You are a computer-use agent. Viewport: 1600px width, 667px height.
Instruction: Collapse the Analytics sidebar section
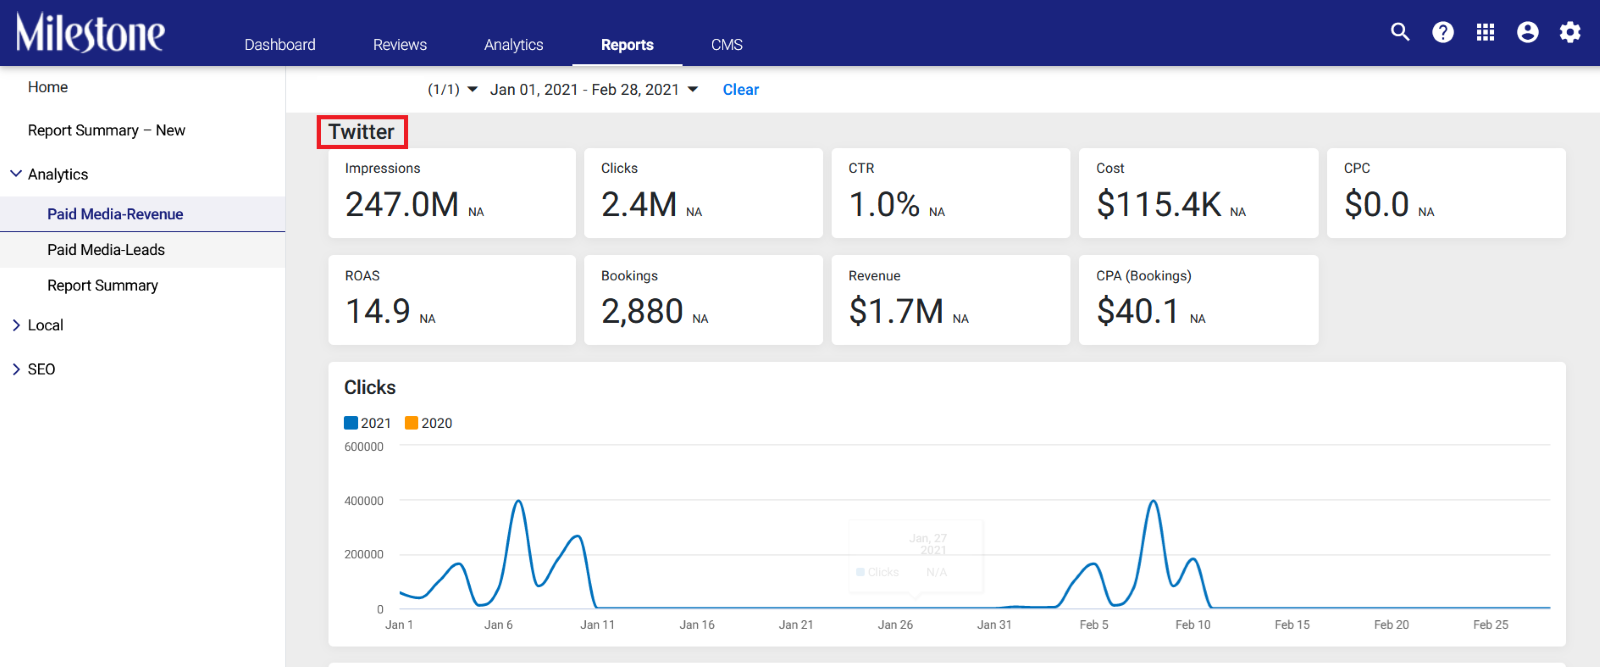[16, 174]
